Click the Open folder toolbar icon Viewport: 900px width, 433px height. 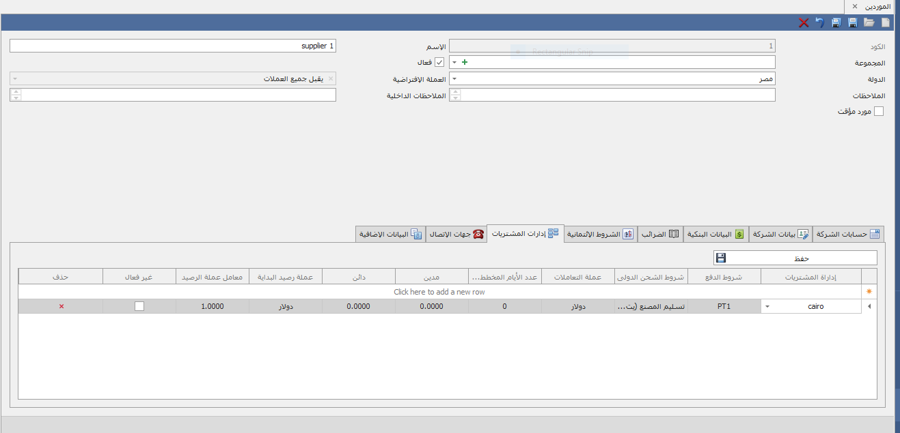tap(869, 22)
